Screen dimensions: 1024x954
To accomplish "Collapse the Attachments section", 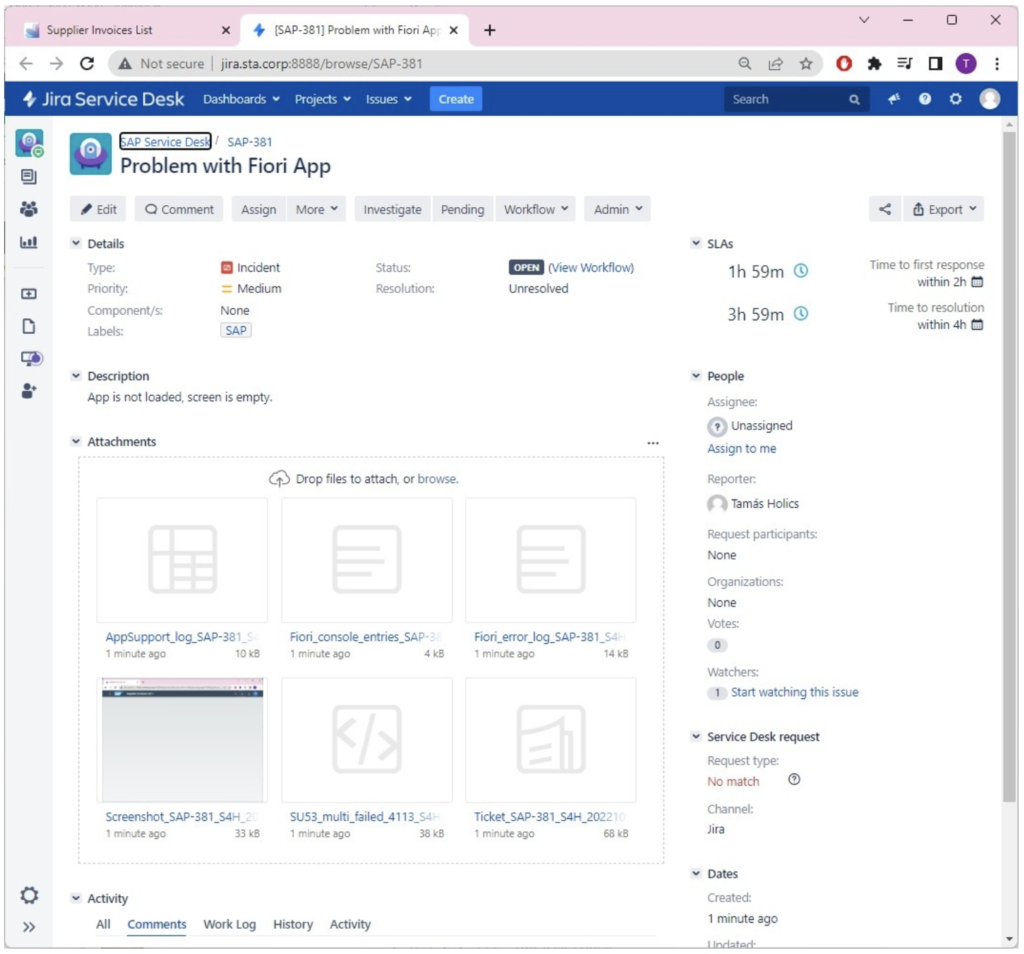I will pos(76,441).
